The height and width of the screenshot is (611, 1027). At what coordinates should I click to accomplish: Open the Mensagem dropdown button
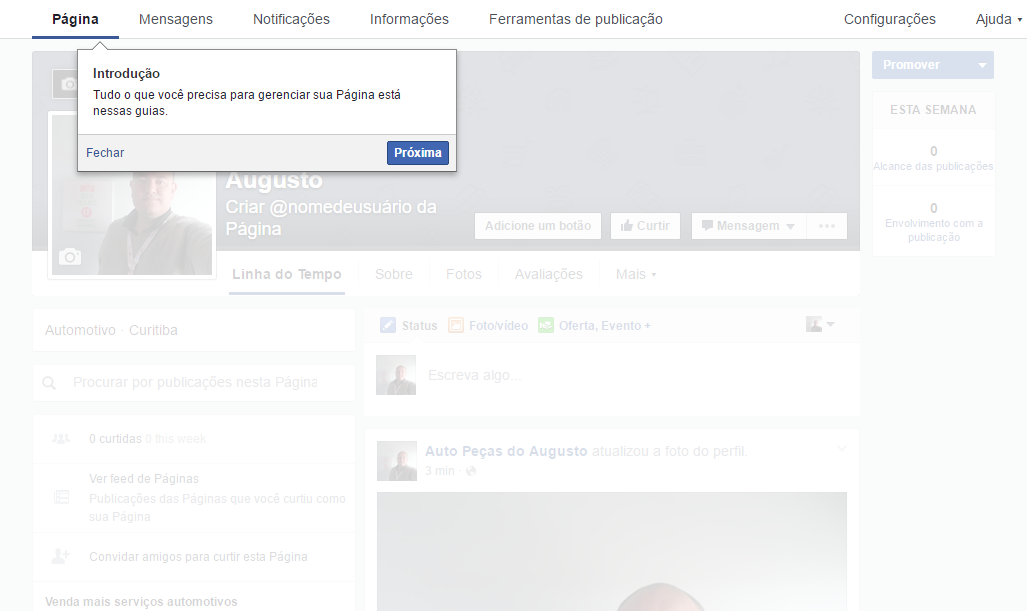(749, 226)
